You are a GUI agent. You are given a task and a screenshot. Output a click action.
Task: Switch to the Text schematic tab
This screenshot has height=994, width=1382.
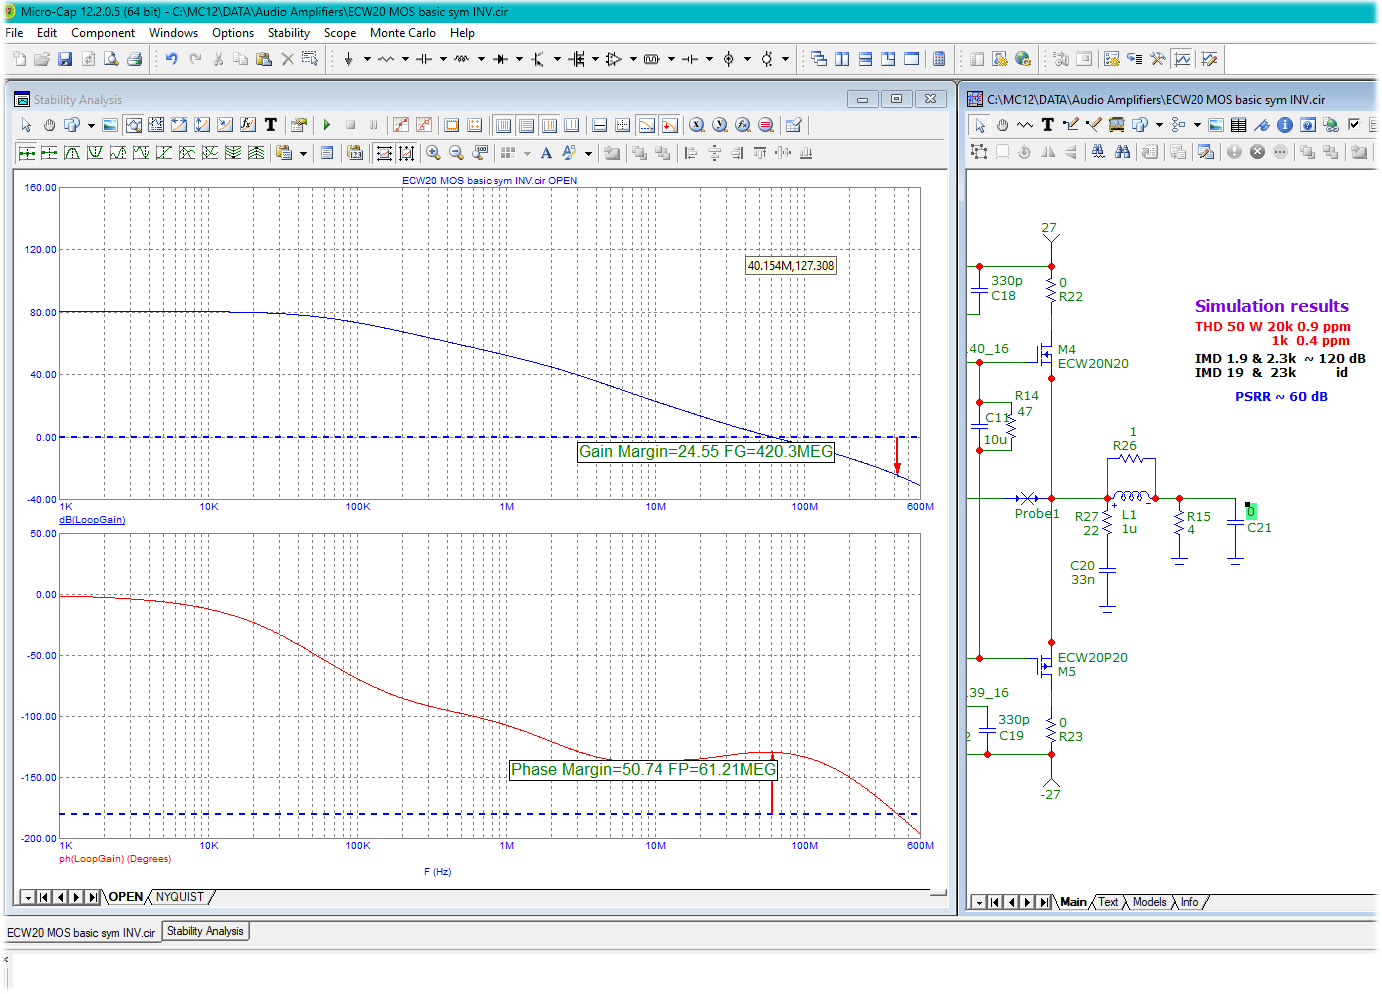[x=1108, y=902]
